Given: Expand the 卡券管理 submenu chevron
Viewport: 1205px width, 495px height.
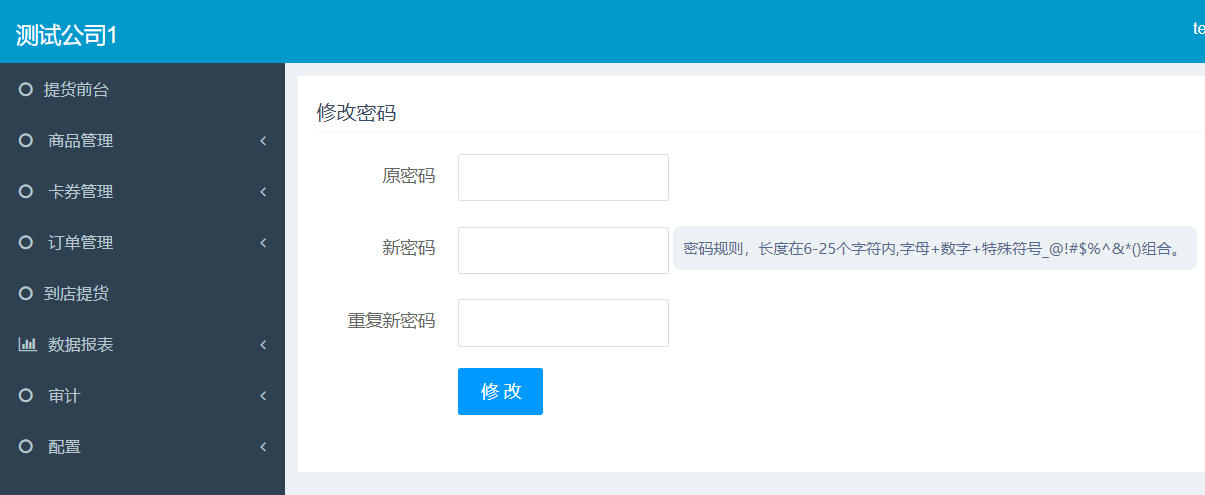Looking at the screenshot, I should [x=263, y=192].
